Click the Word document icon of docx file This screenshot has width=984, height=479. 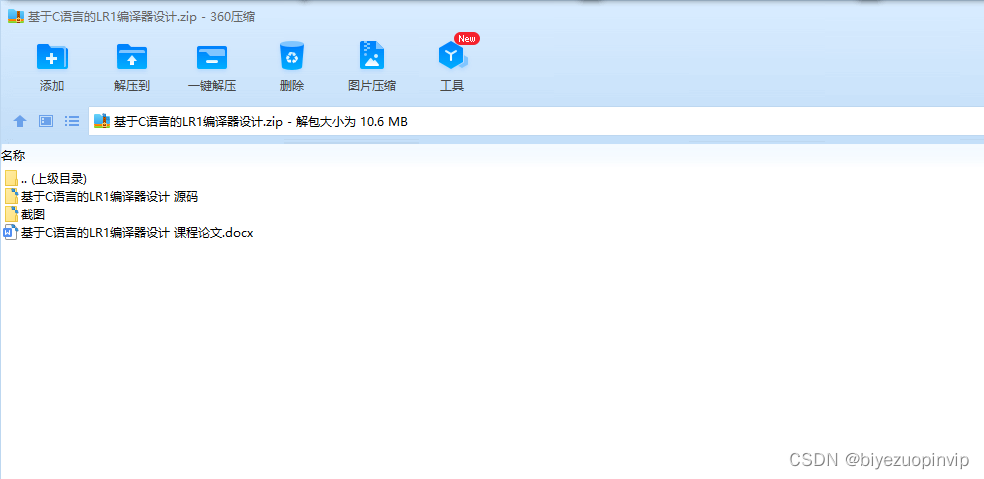click(11, 233)
